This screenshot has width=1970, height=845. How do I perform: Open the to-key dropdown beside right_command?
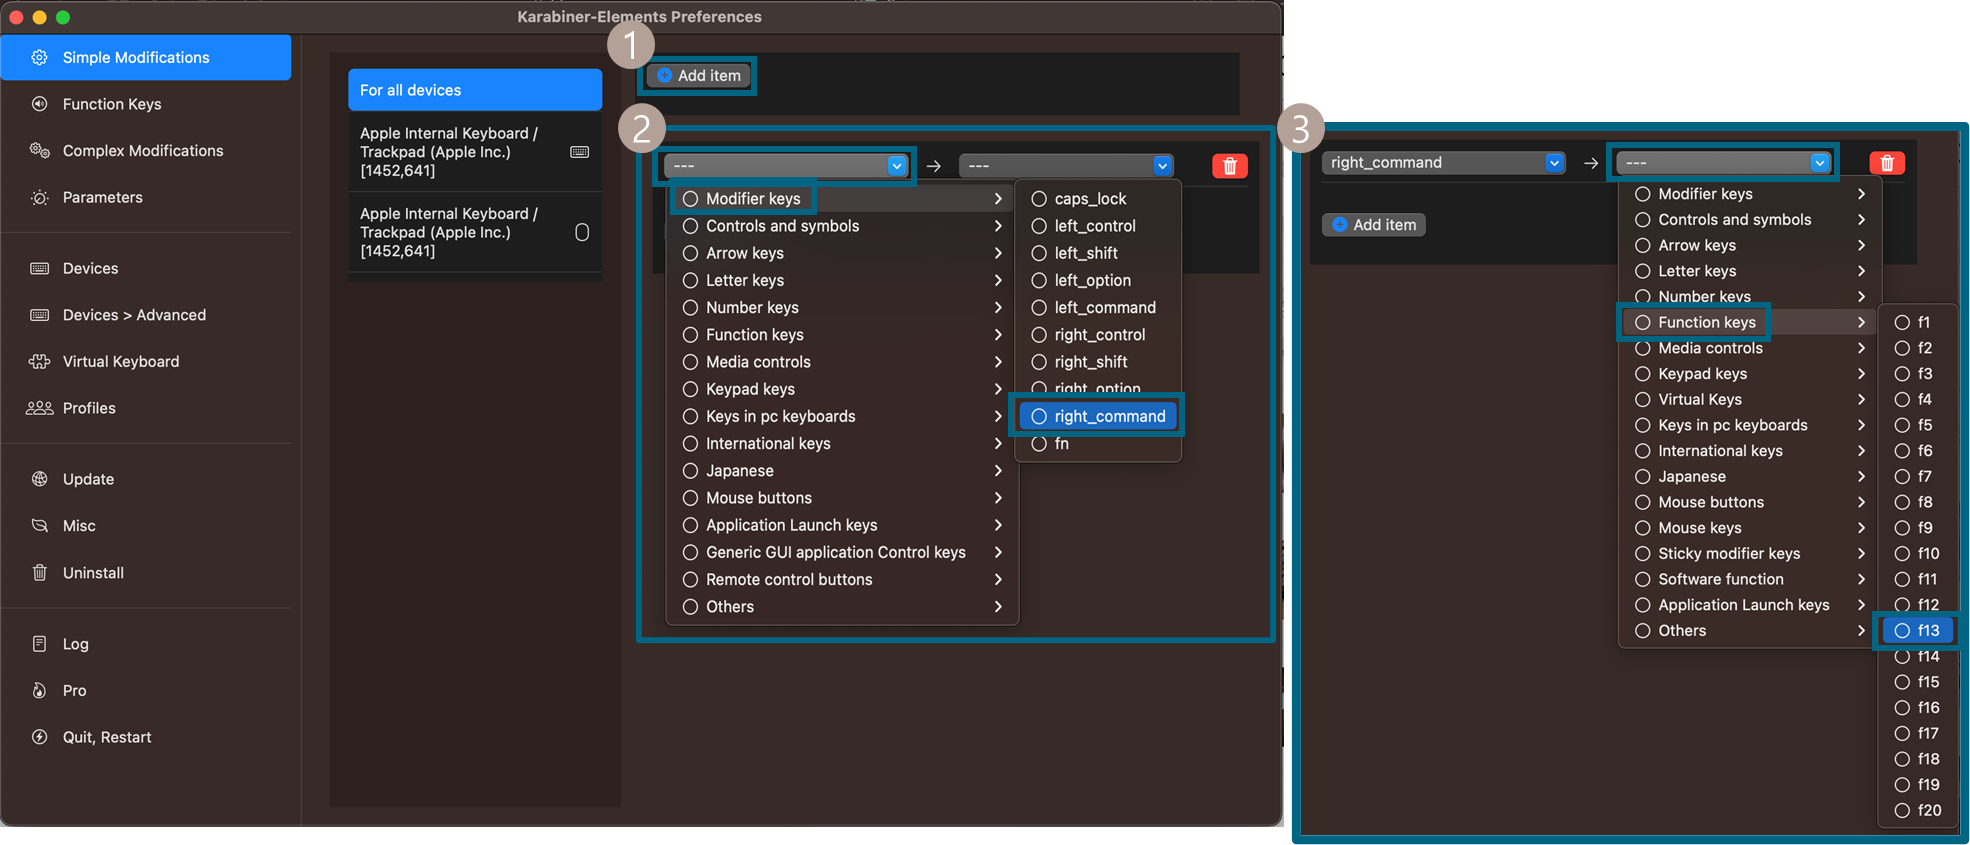[1723, 163]
